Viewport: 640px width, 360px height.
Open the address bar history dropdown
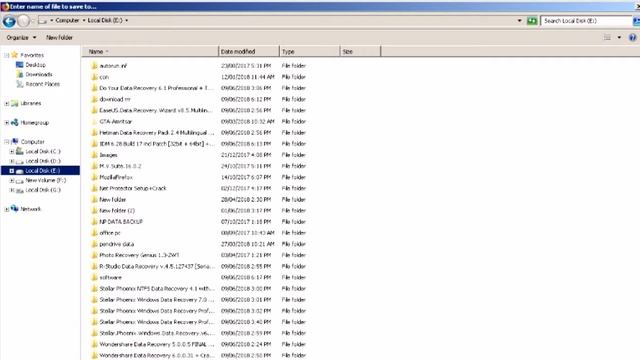pyautogui.click(x=520, y=20)
